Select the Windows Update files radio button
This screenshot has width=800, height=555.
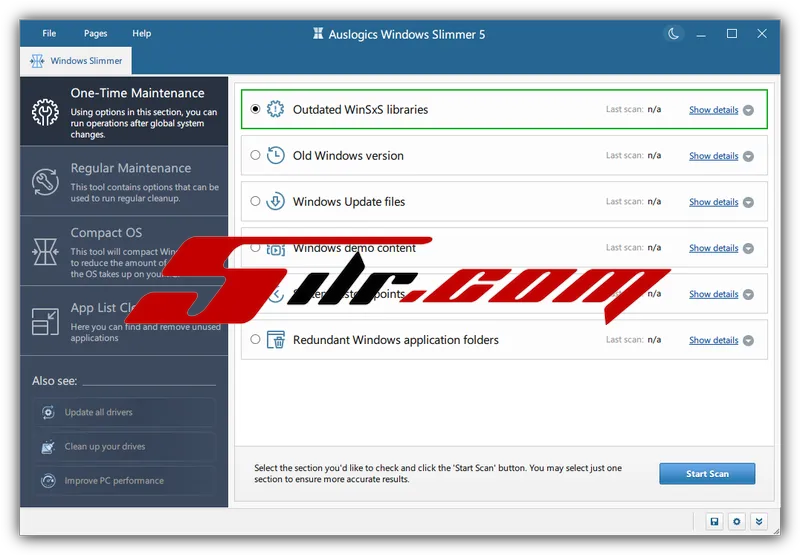pos(255,201)
